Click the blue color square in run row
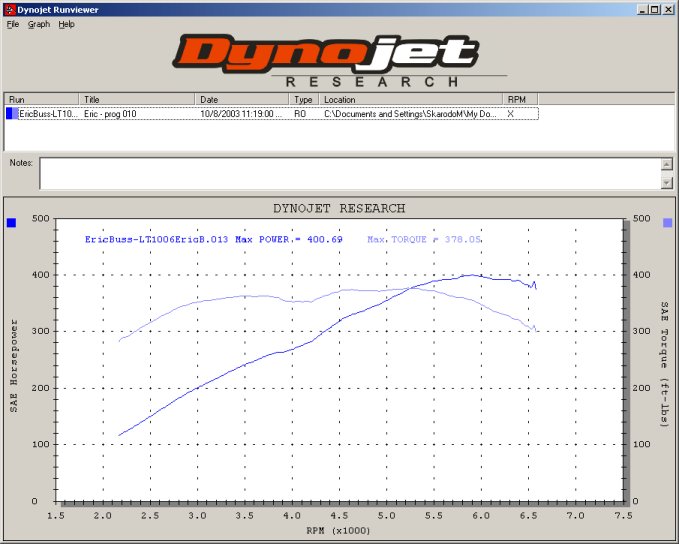The image size is (679, 544). pyautogui.click(x=12, y=114)
